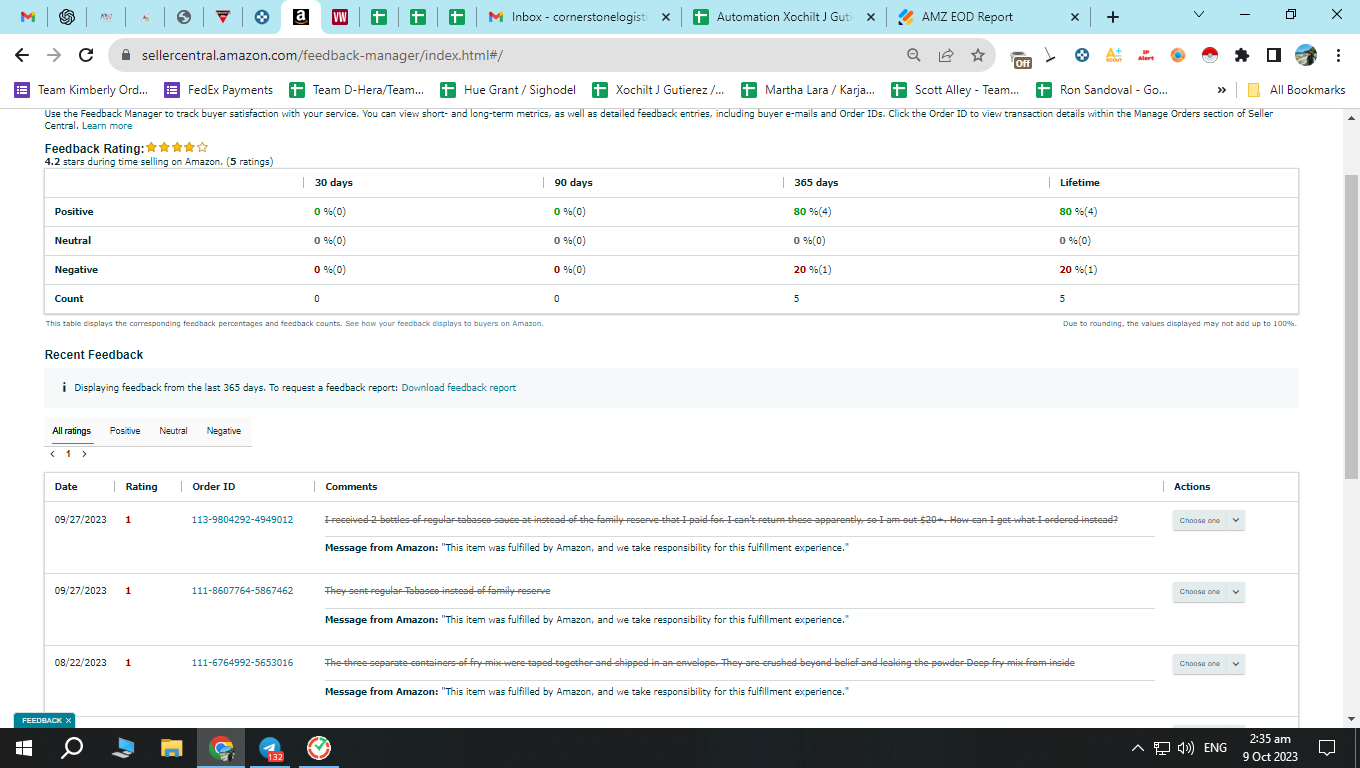Filter feedback by Positive tab
The height and width of the screenshot is (768, 1360).
tap(125, 431)
